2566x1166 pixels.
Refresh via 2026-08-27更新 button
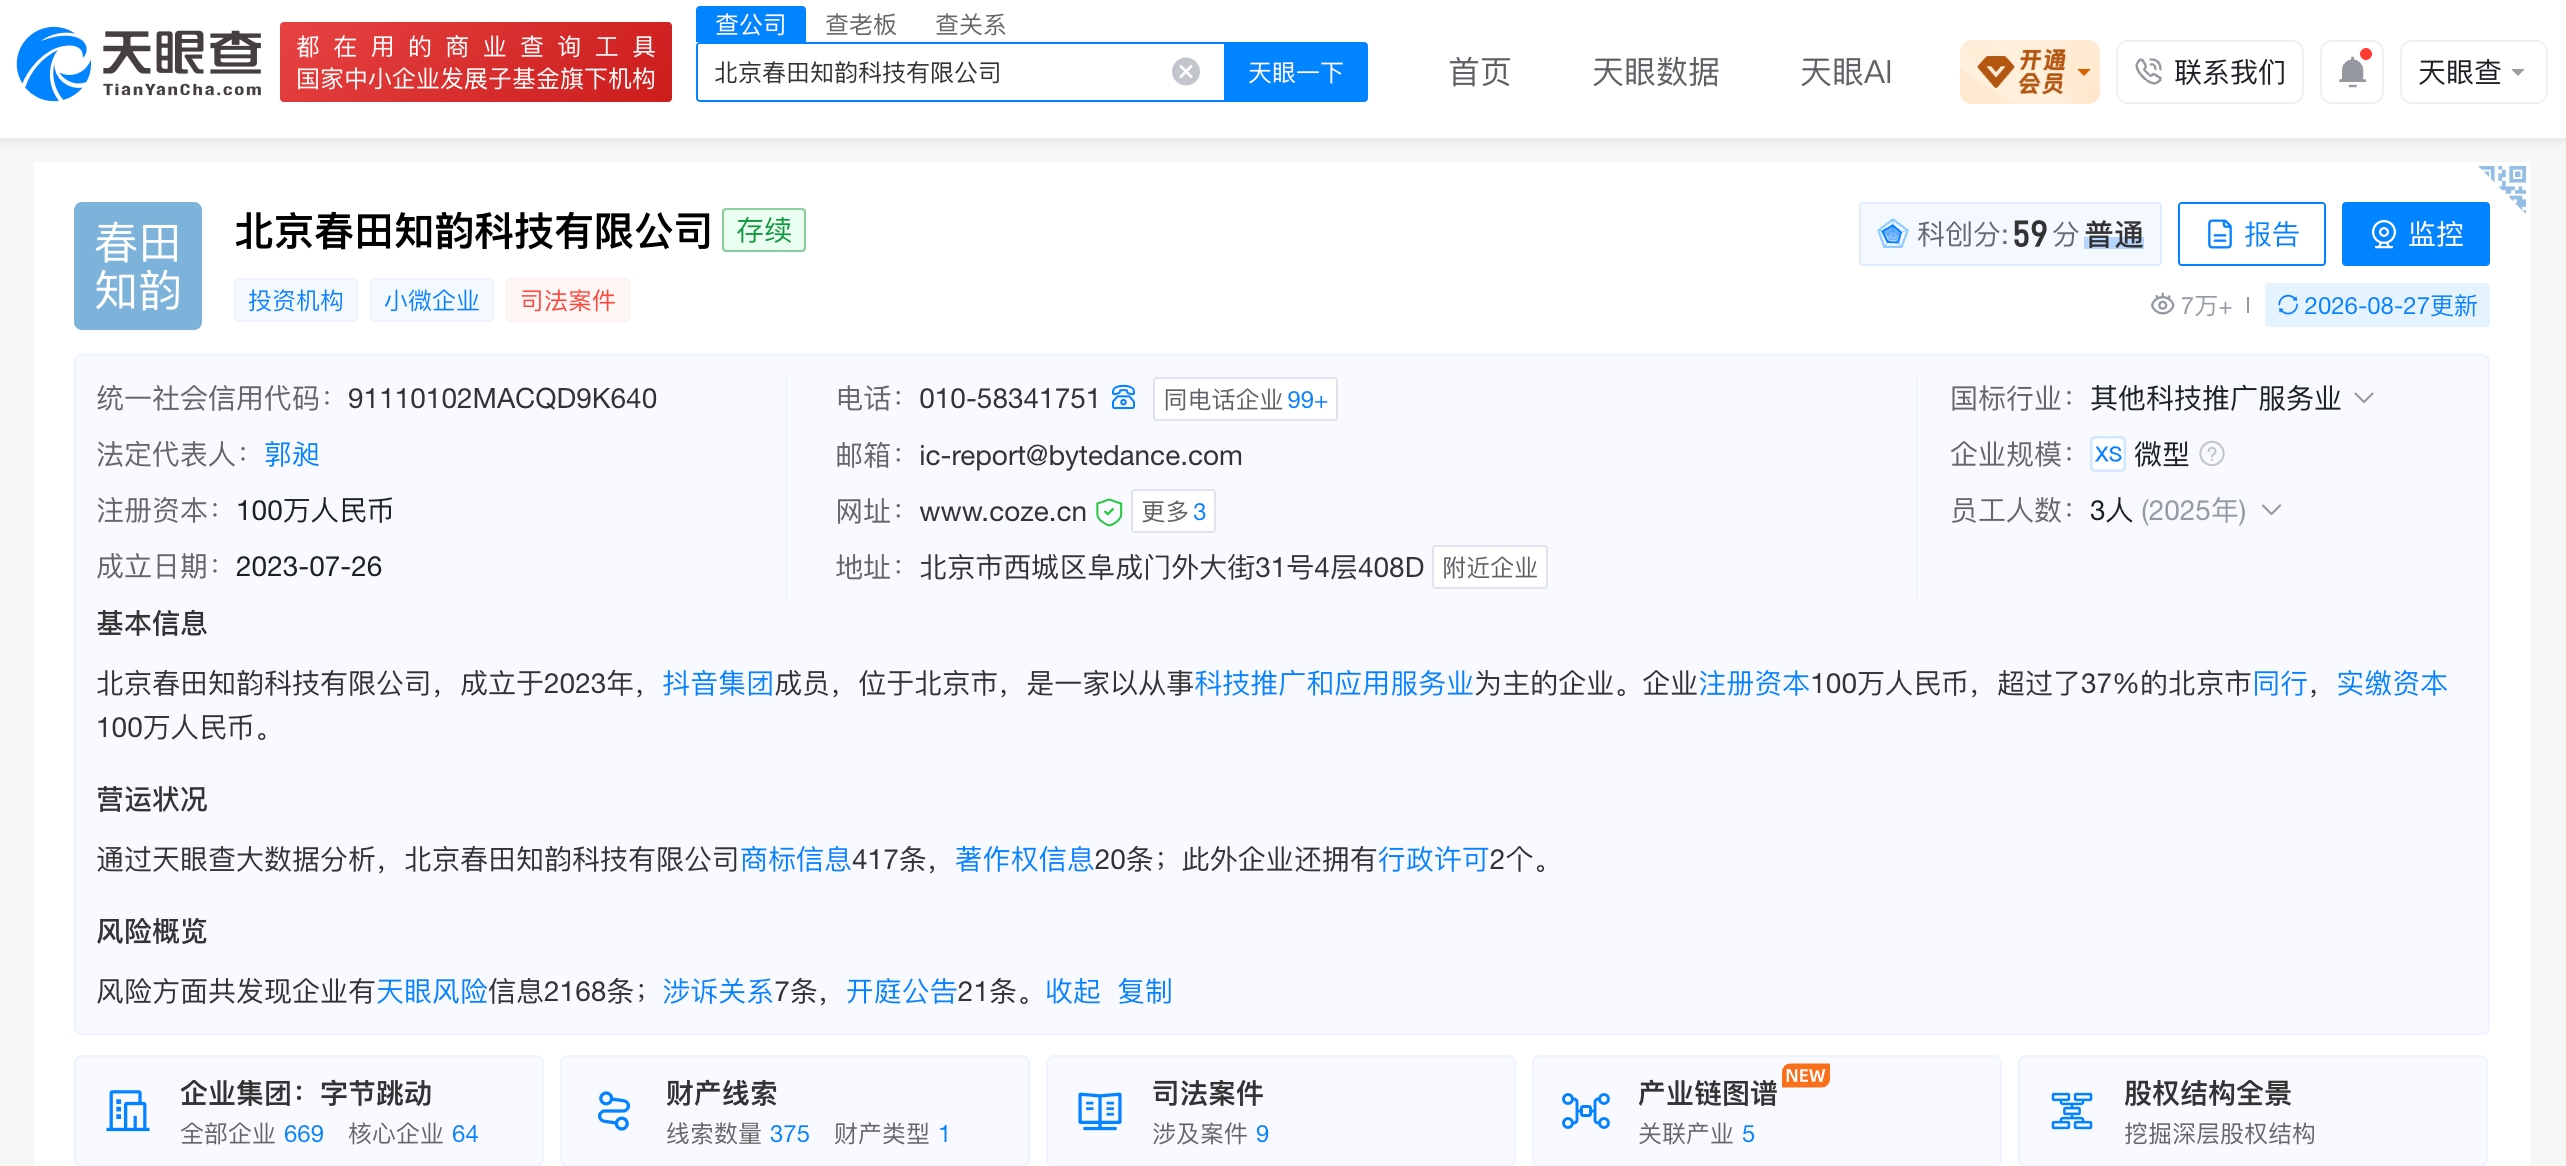[2378, 305]
